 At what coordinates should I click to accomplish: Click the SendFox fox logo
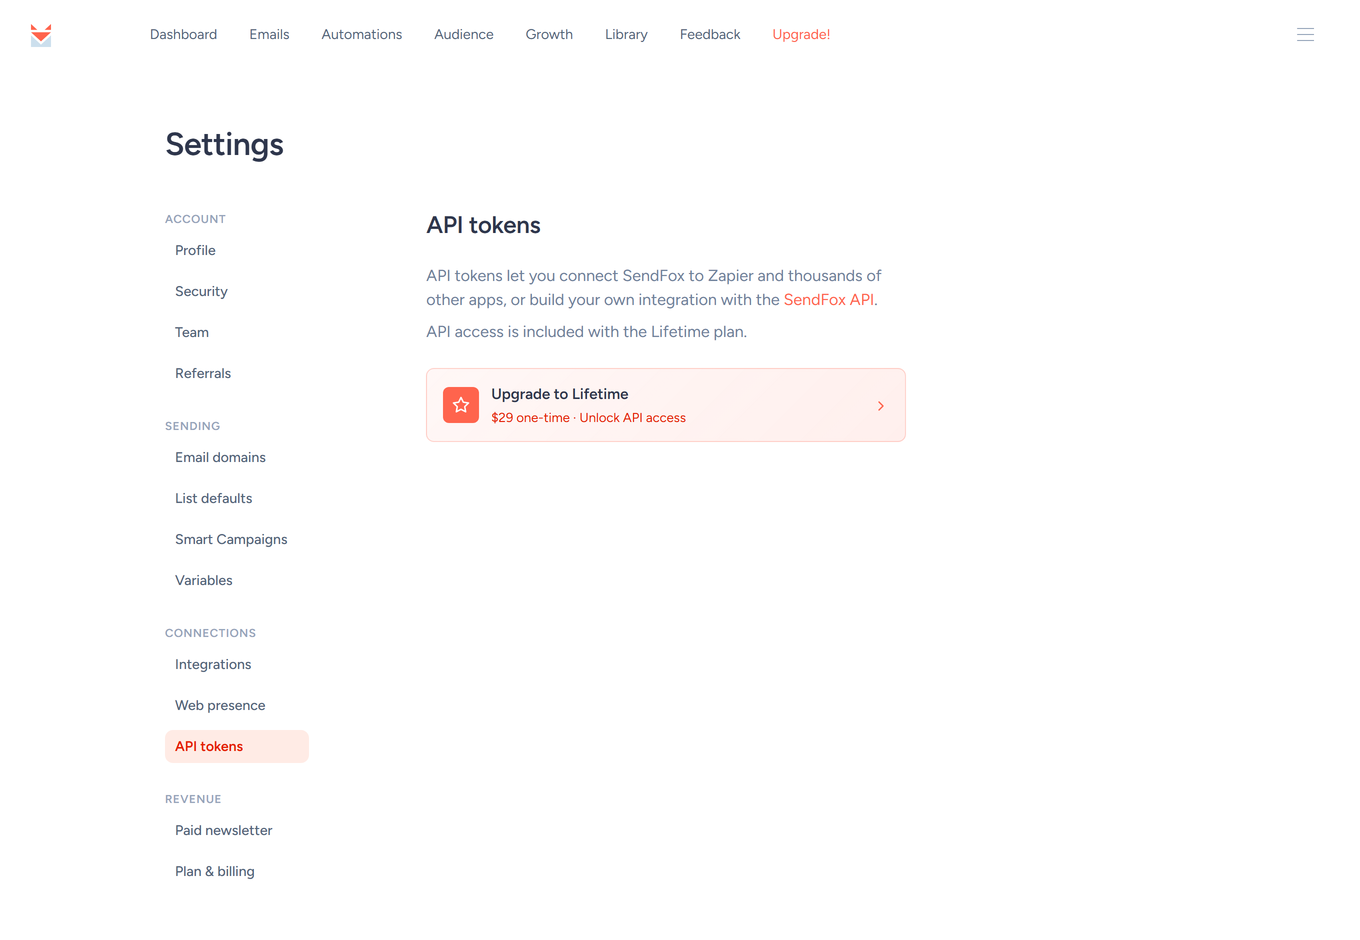[x=41, y=35]
